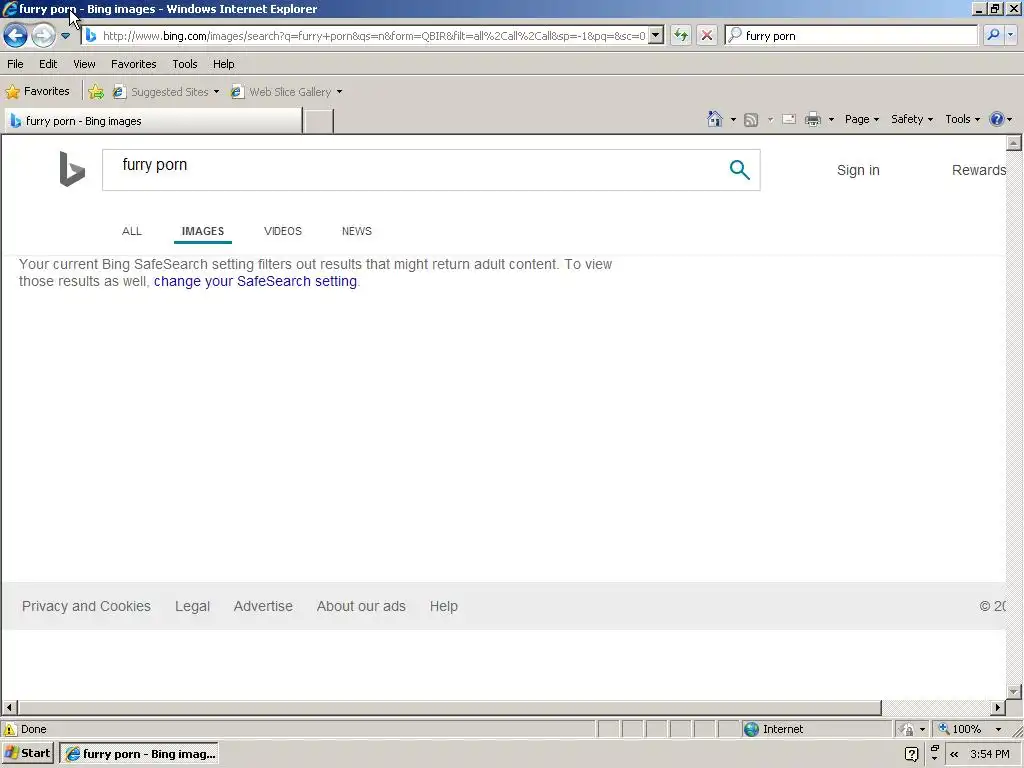This screenshot has width=1024, height=768.
Task: Click the address bar URL field
Action: (374, 36)
